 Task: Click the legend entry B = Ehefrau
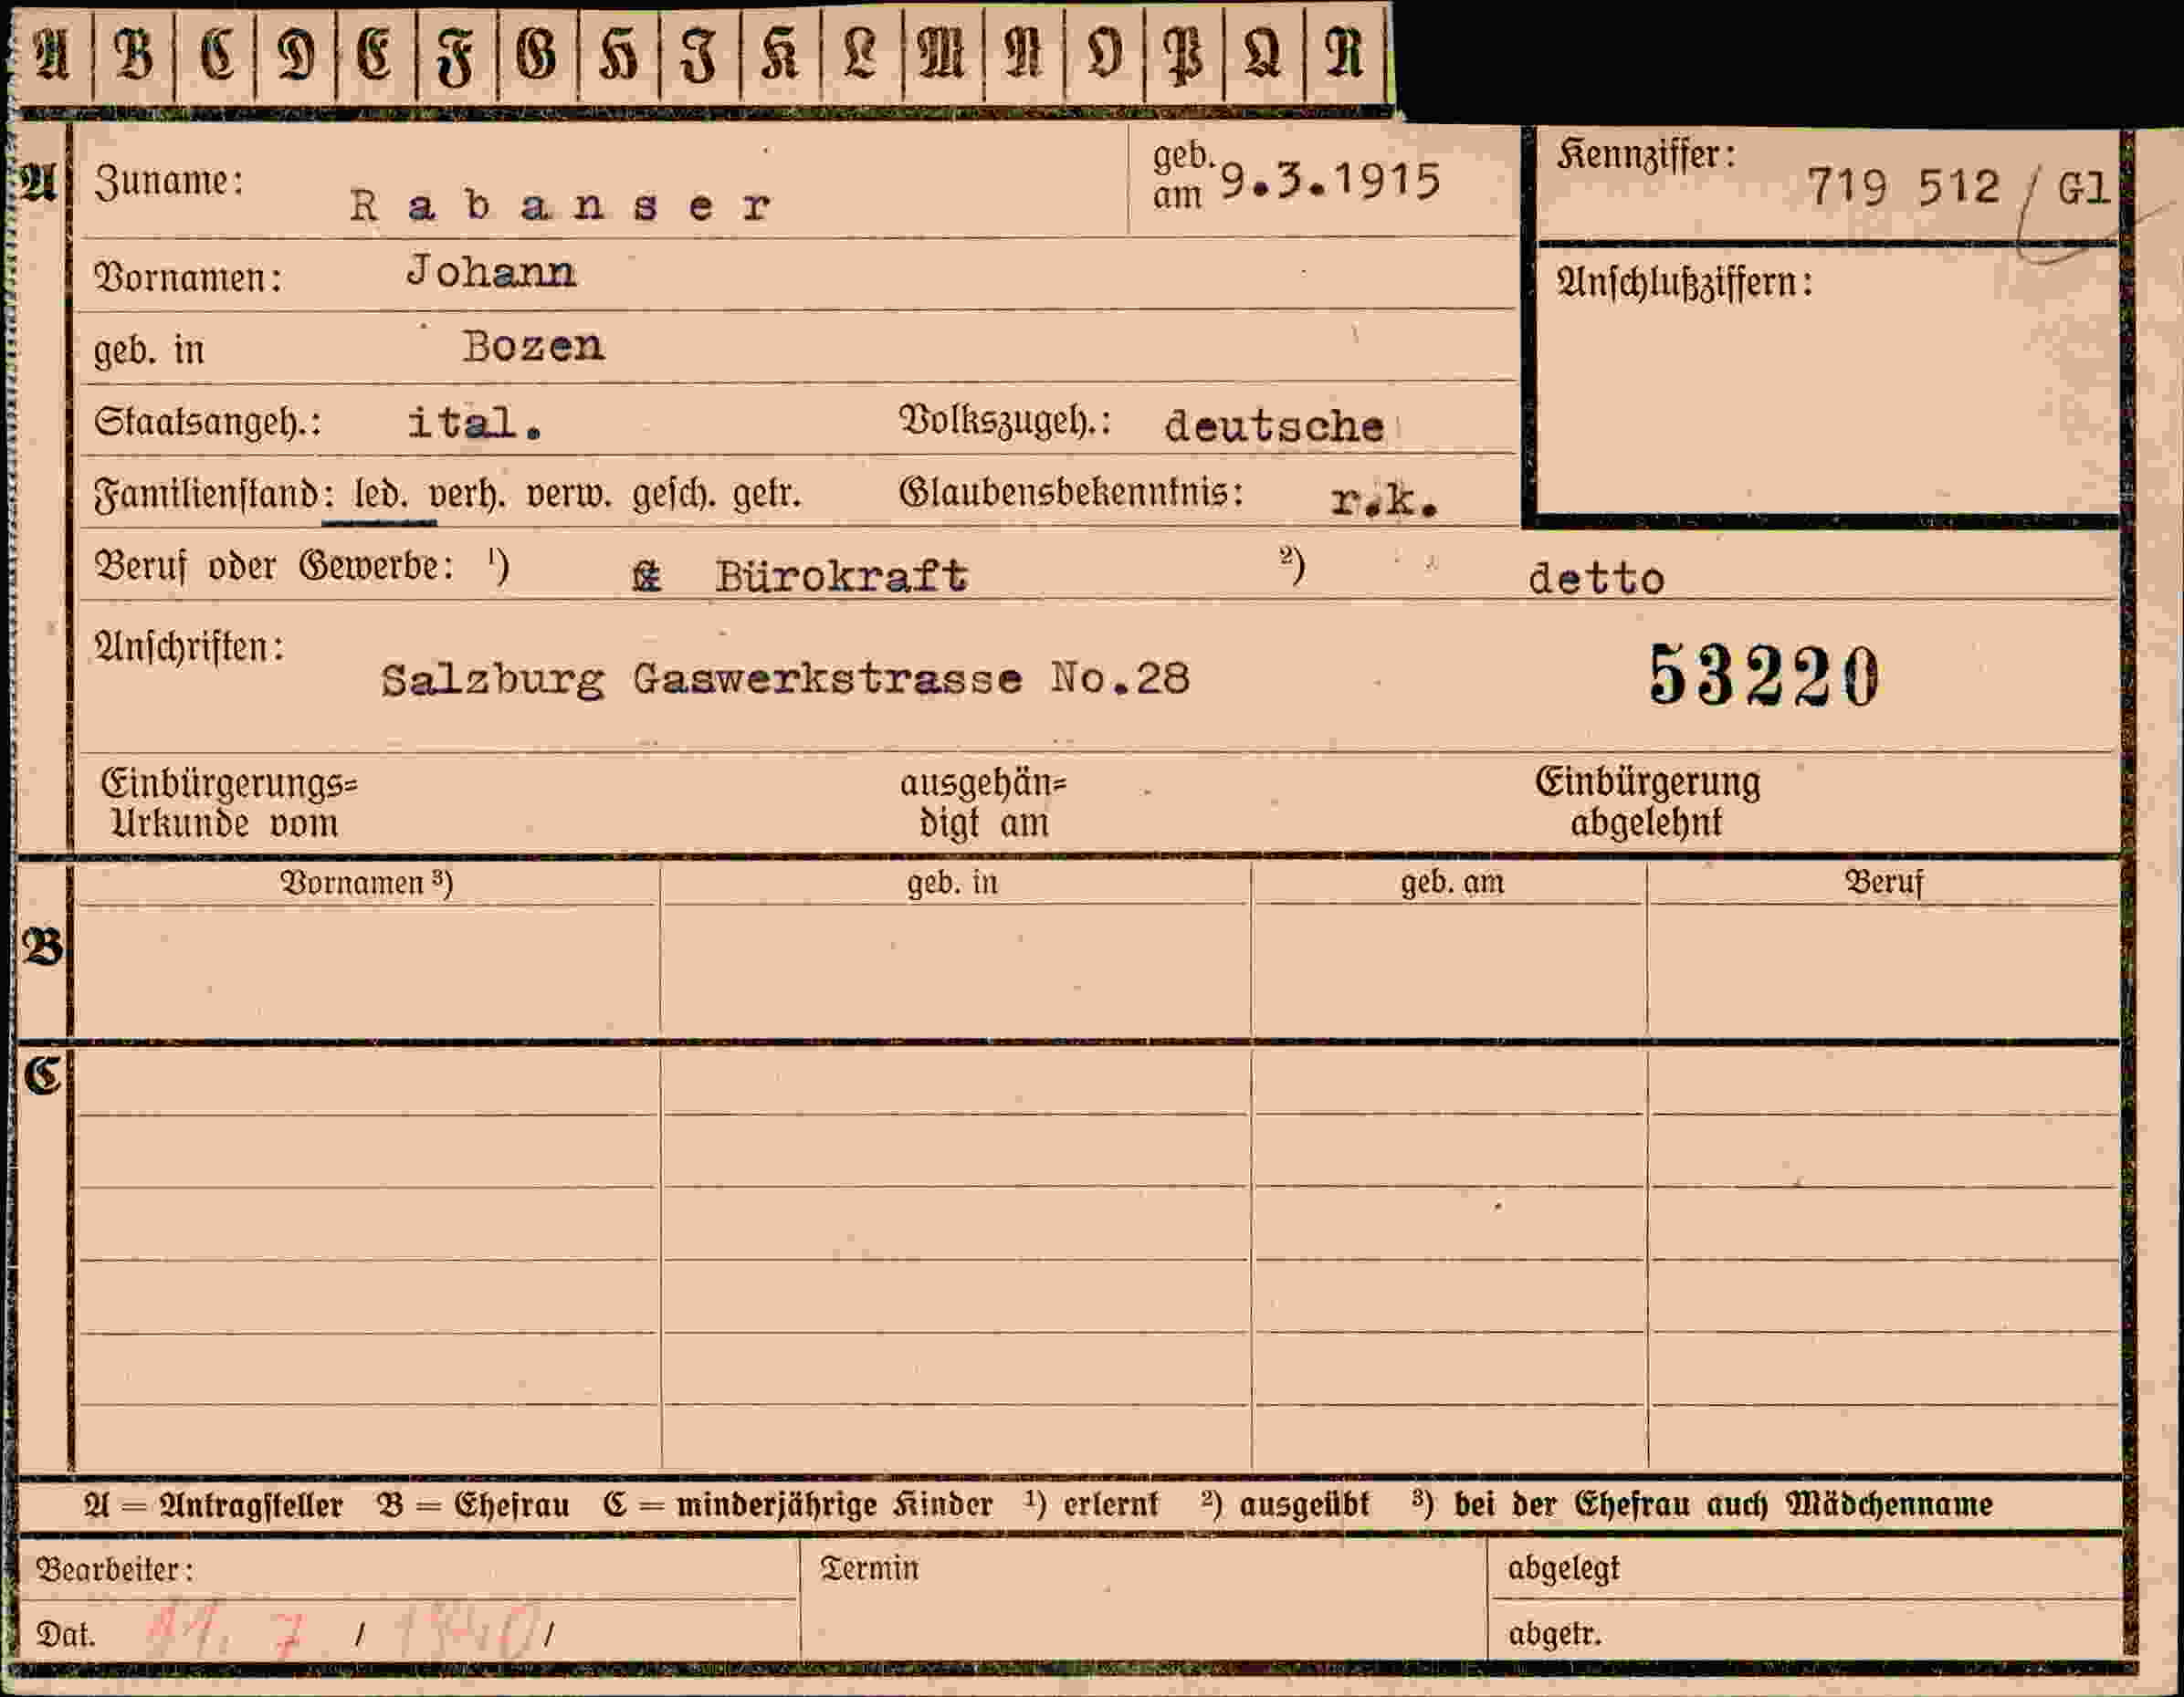(x=473, y=1504)
